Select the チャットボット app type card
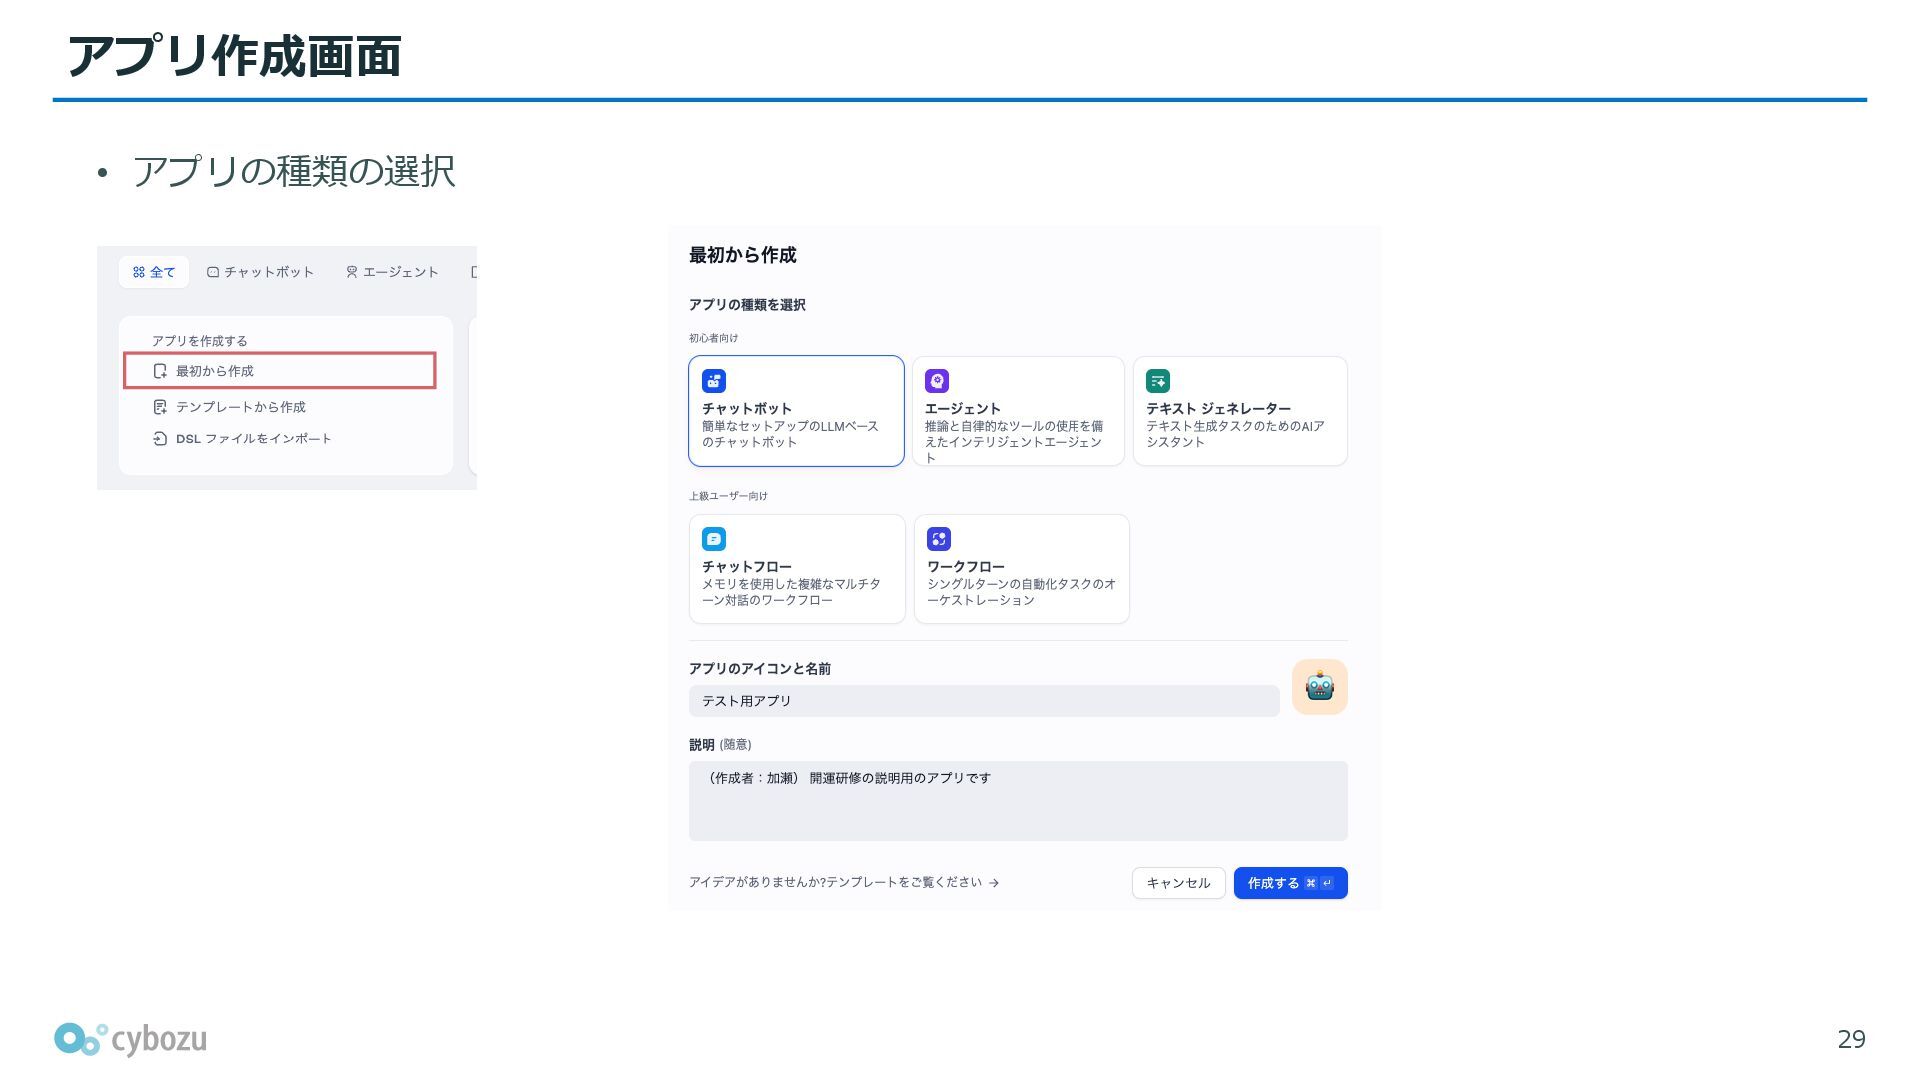 (796, 411)
